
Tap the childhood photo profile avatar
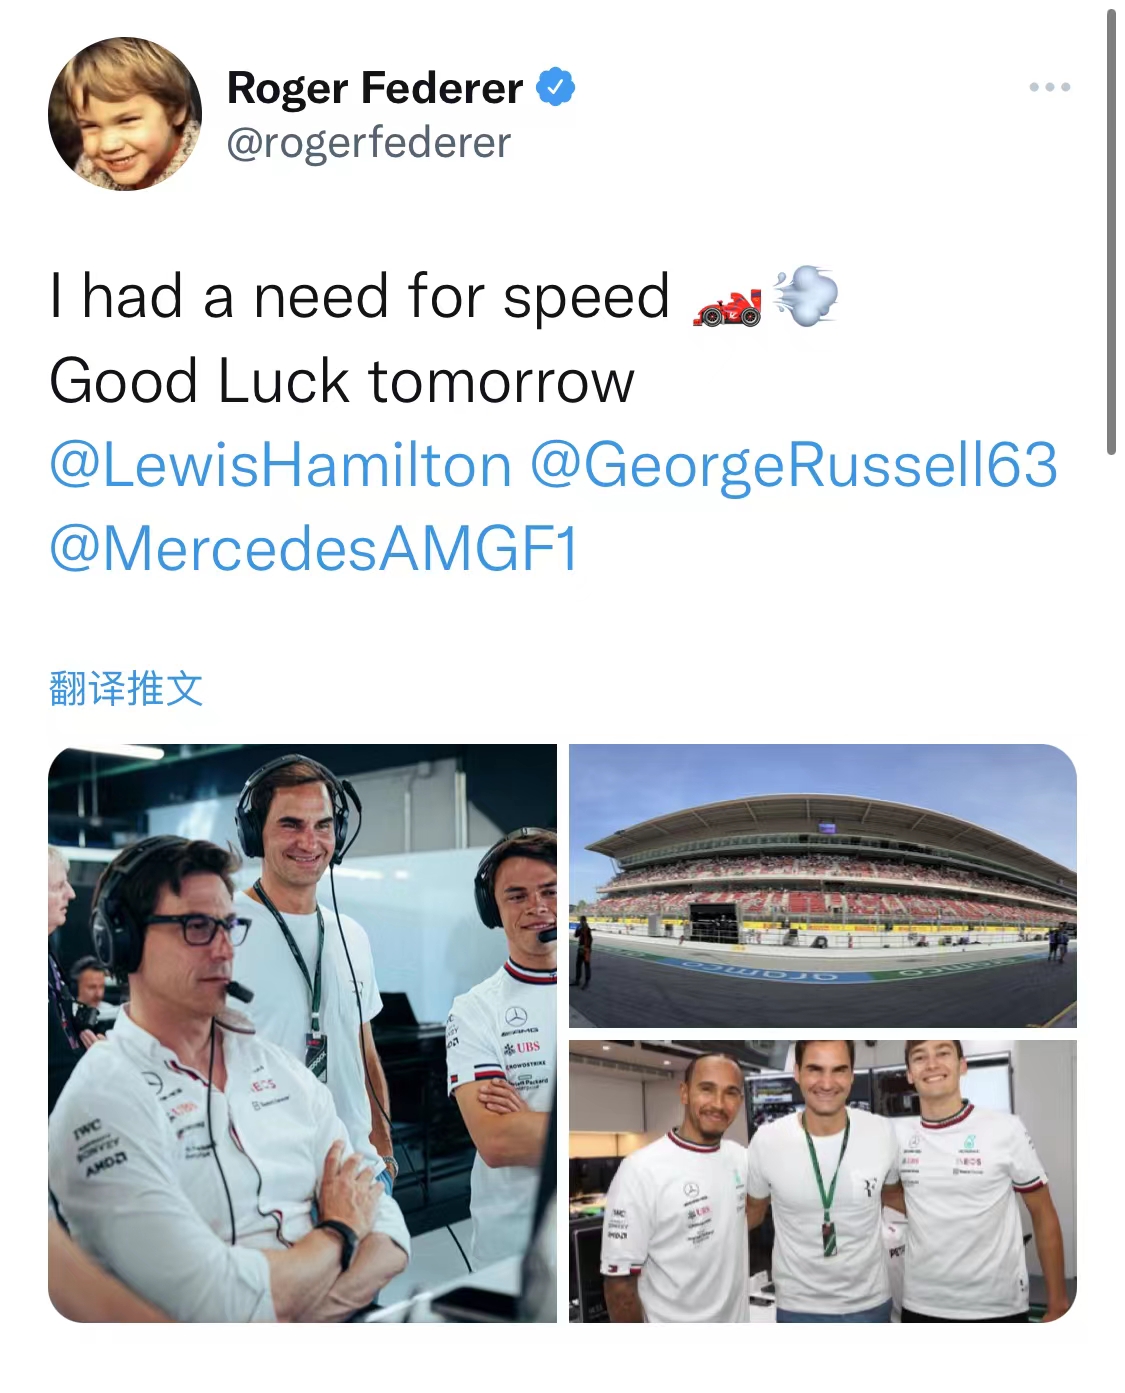[125, 114]
